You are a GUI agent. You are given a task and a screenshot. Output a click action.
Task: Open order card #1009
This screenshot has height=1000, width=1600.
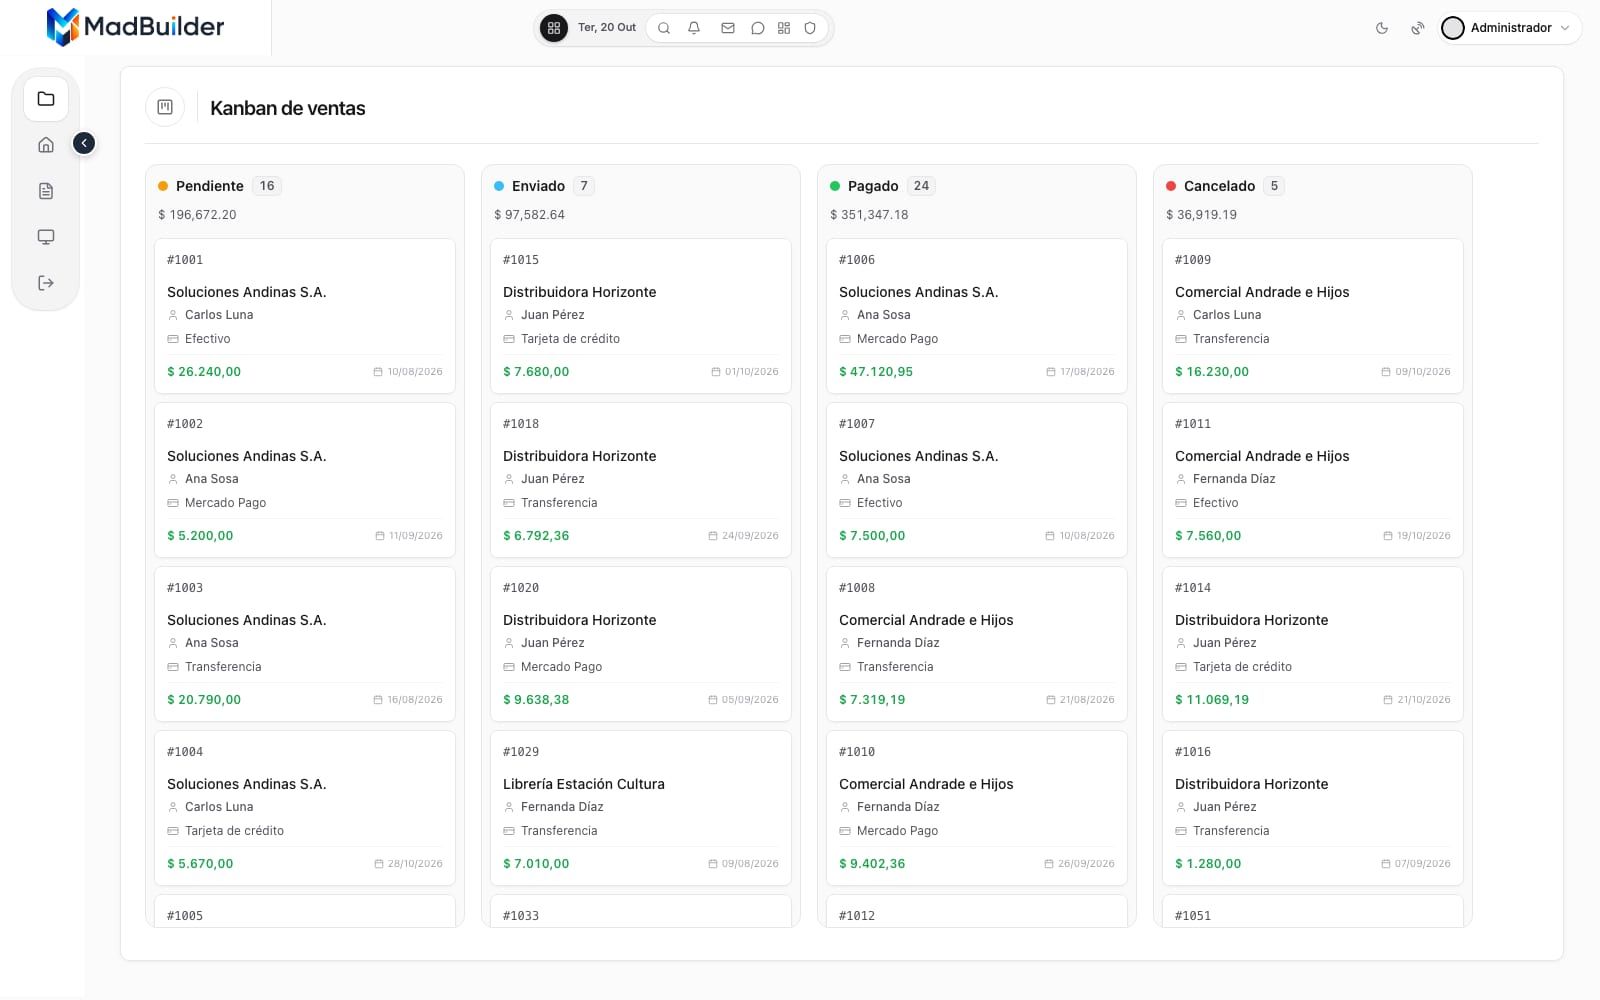click(1313, 315)
